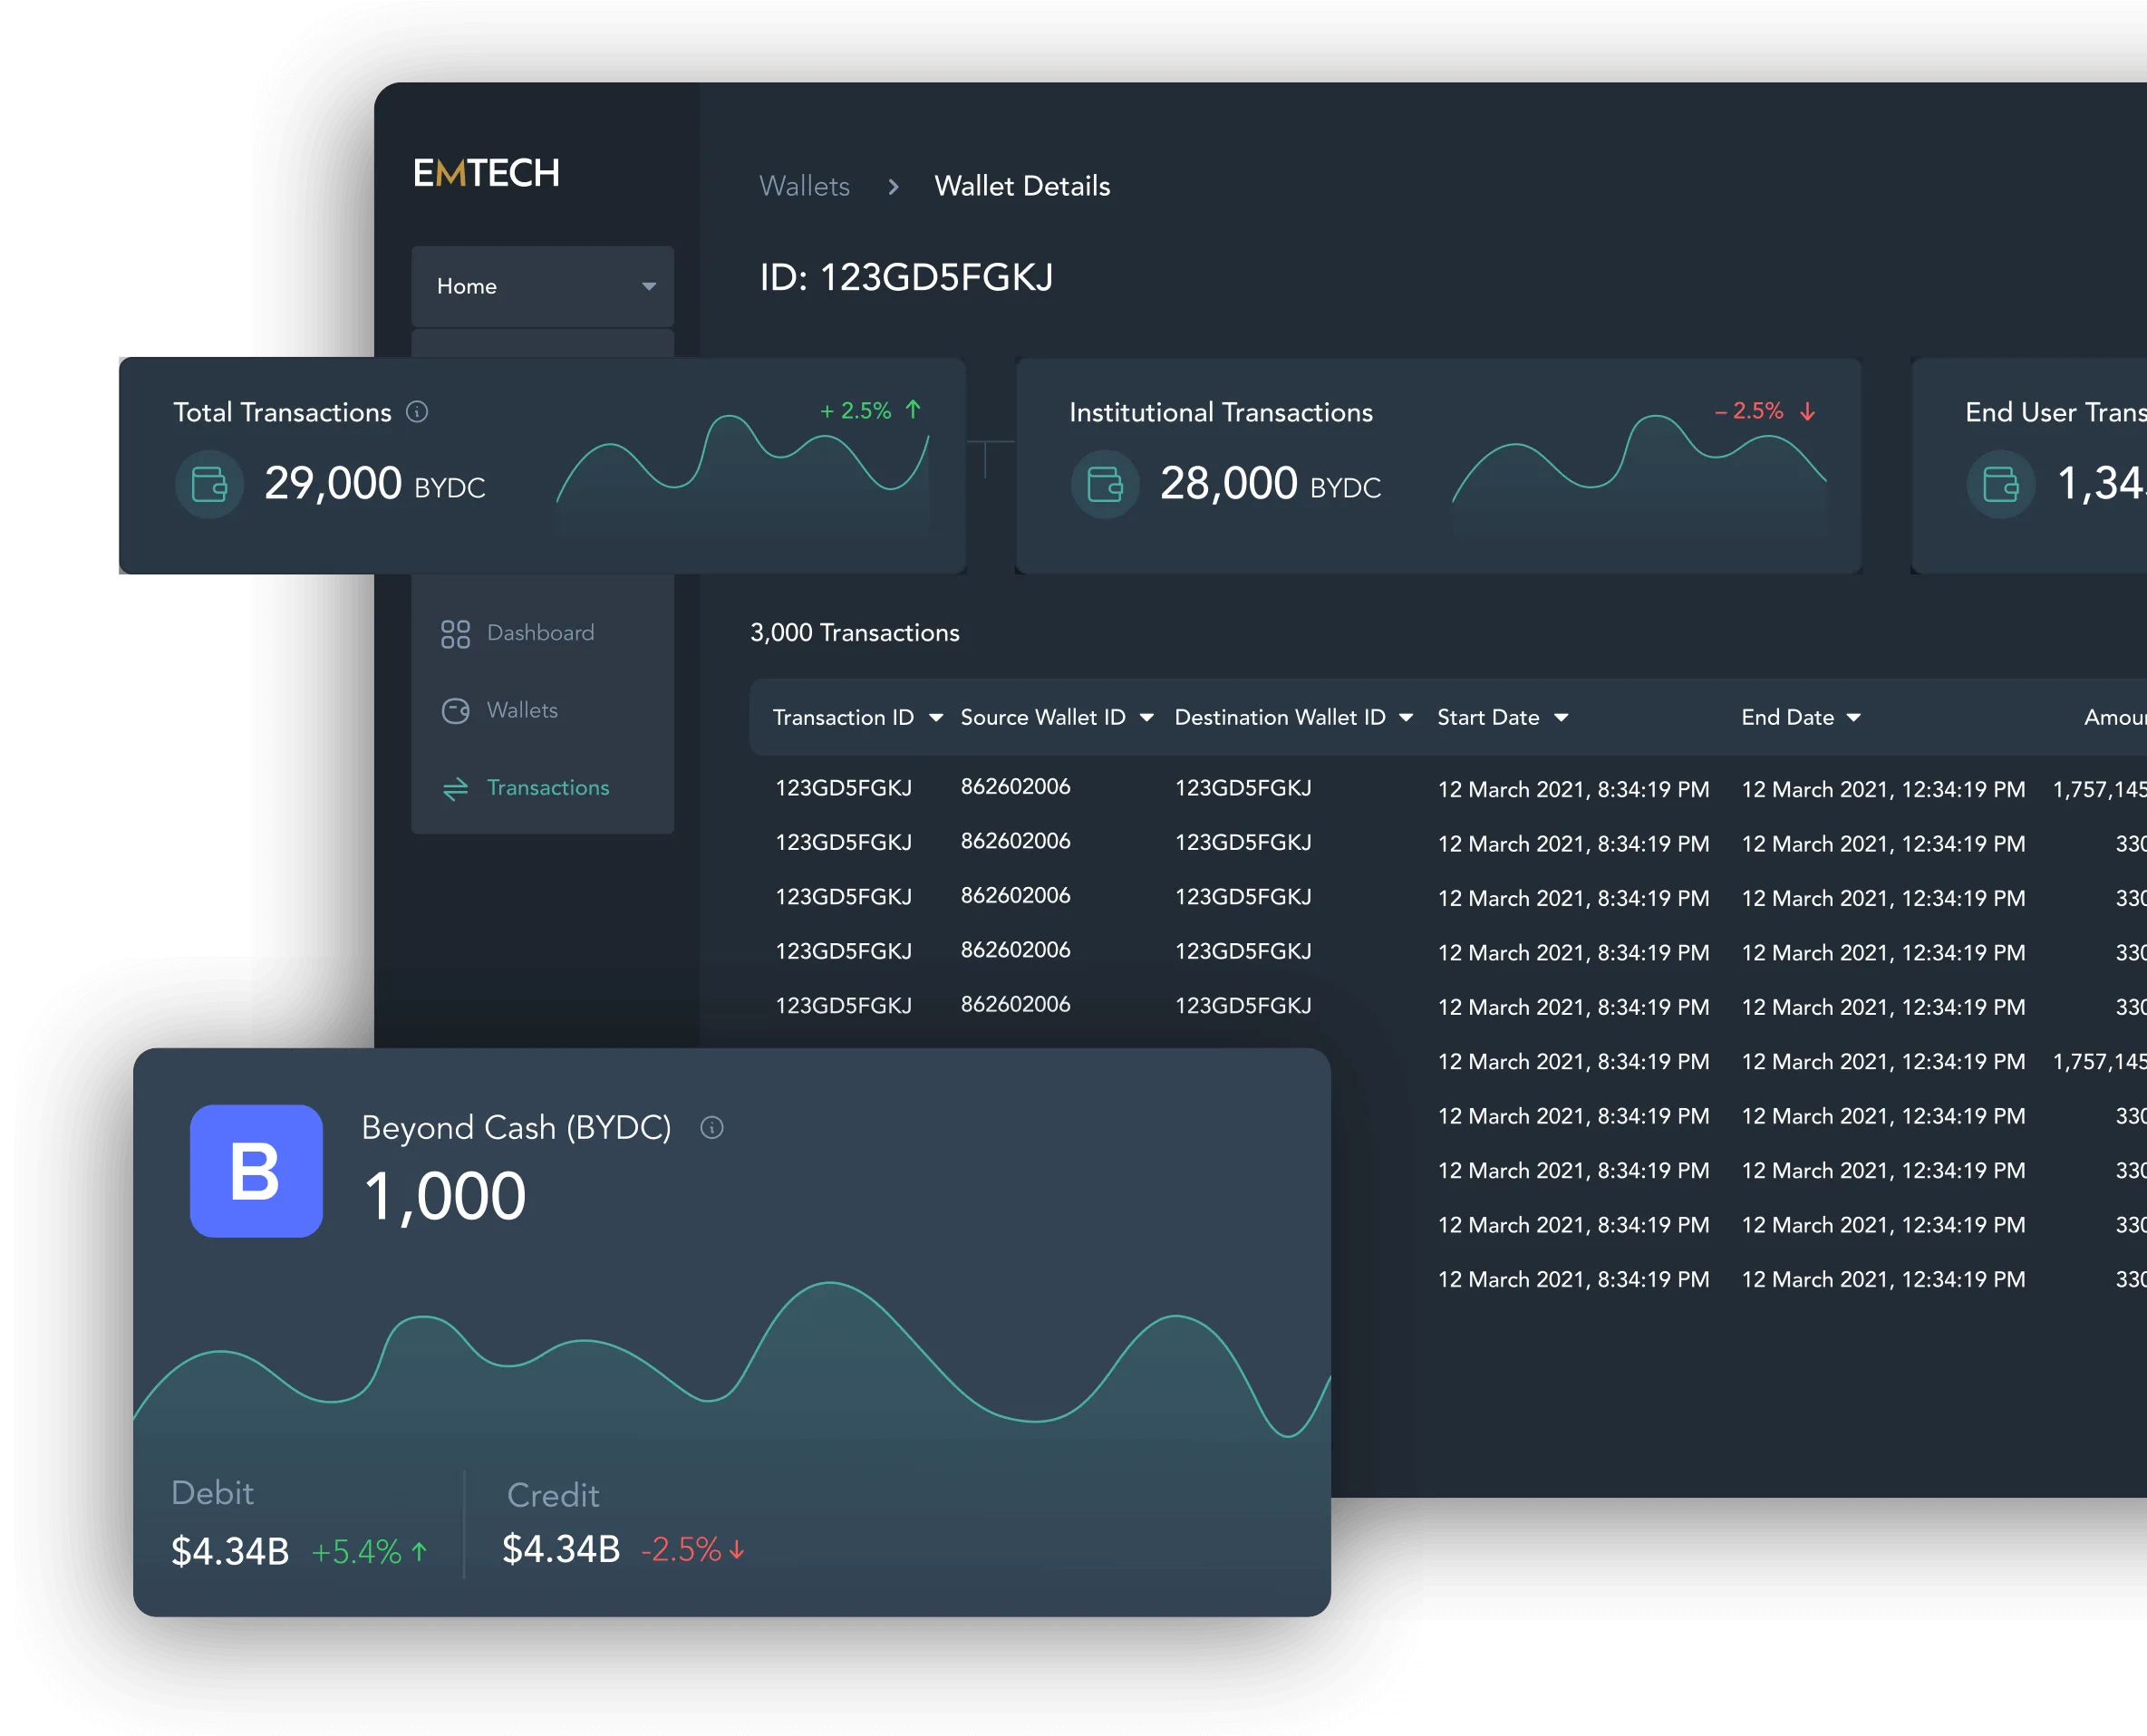
Task: Click the wallet icon on Total Transactions card
Action: (x=209, y=485)
